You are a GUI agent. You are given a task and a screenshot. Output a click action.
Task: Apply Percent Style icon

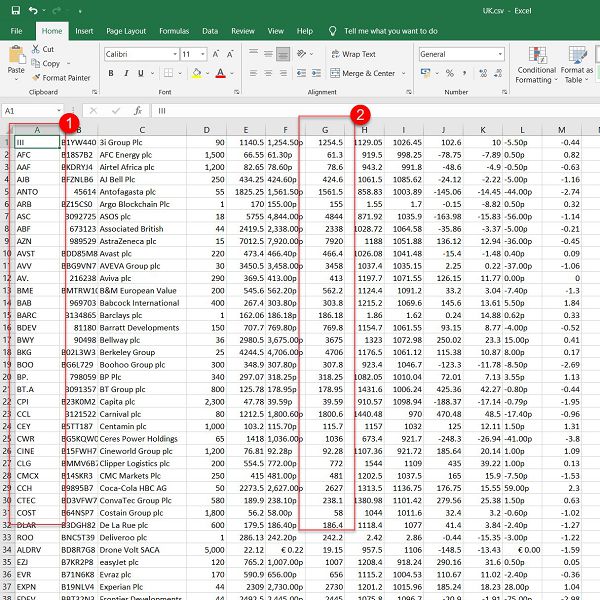point(450,73)
